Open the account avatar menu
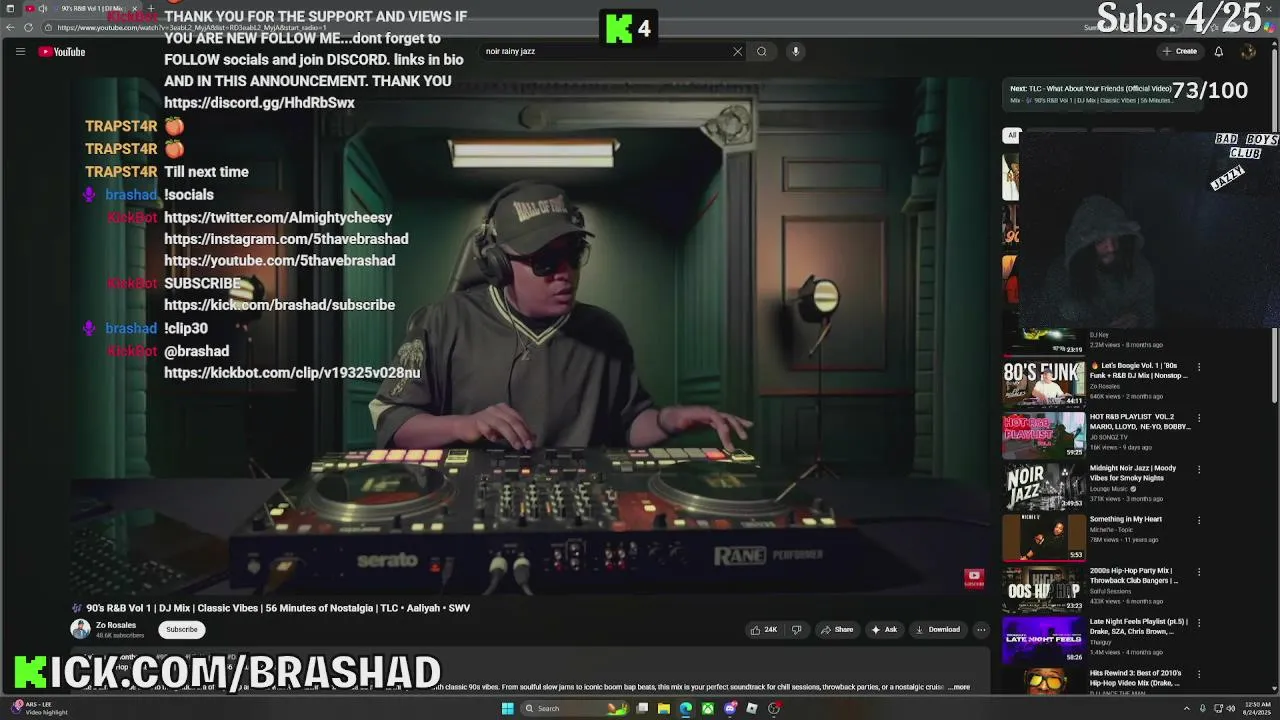Viewport: 1280px width, 720px height. (1248, 51)
